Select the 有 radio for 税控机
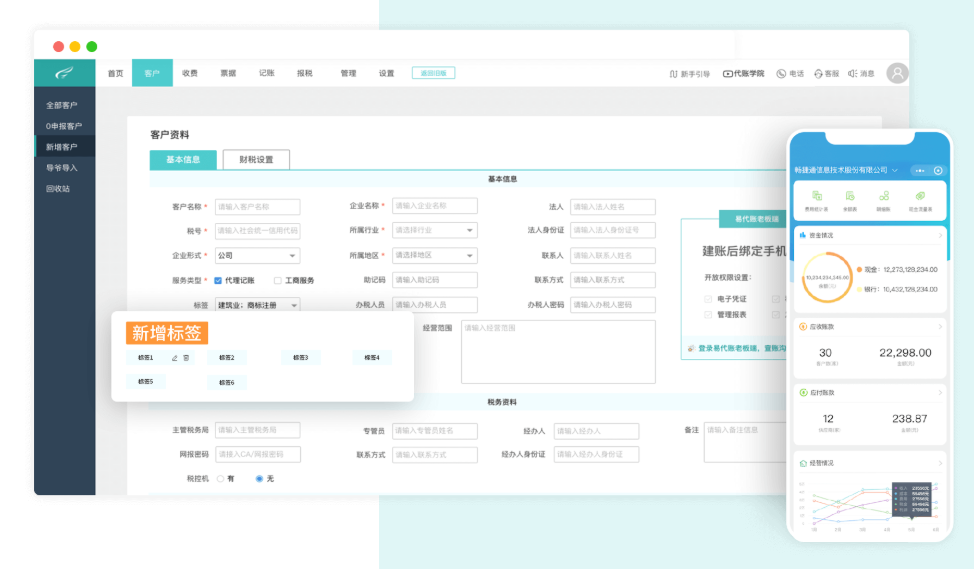 pos(220,479)
